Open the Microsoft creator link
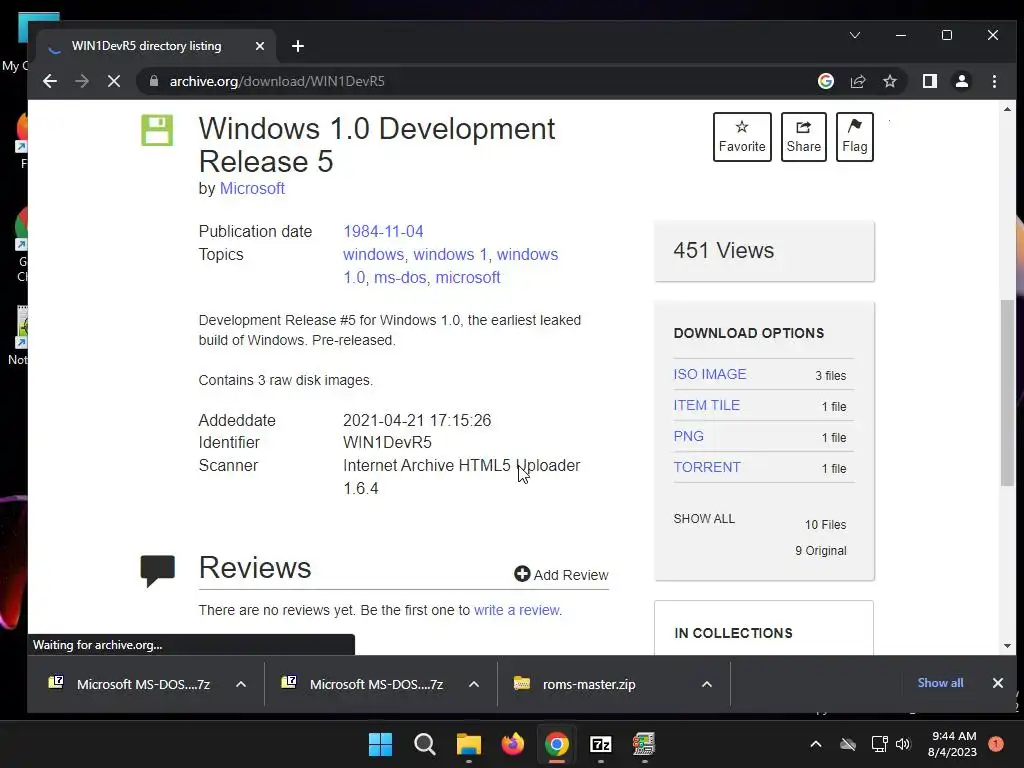This screenshot has width=1024, height=768. (252, 188)
